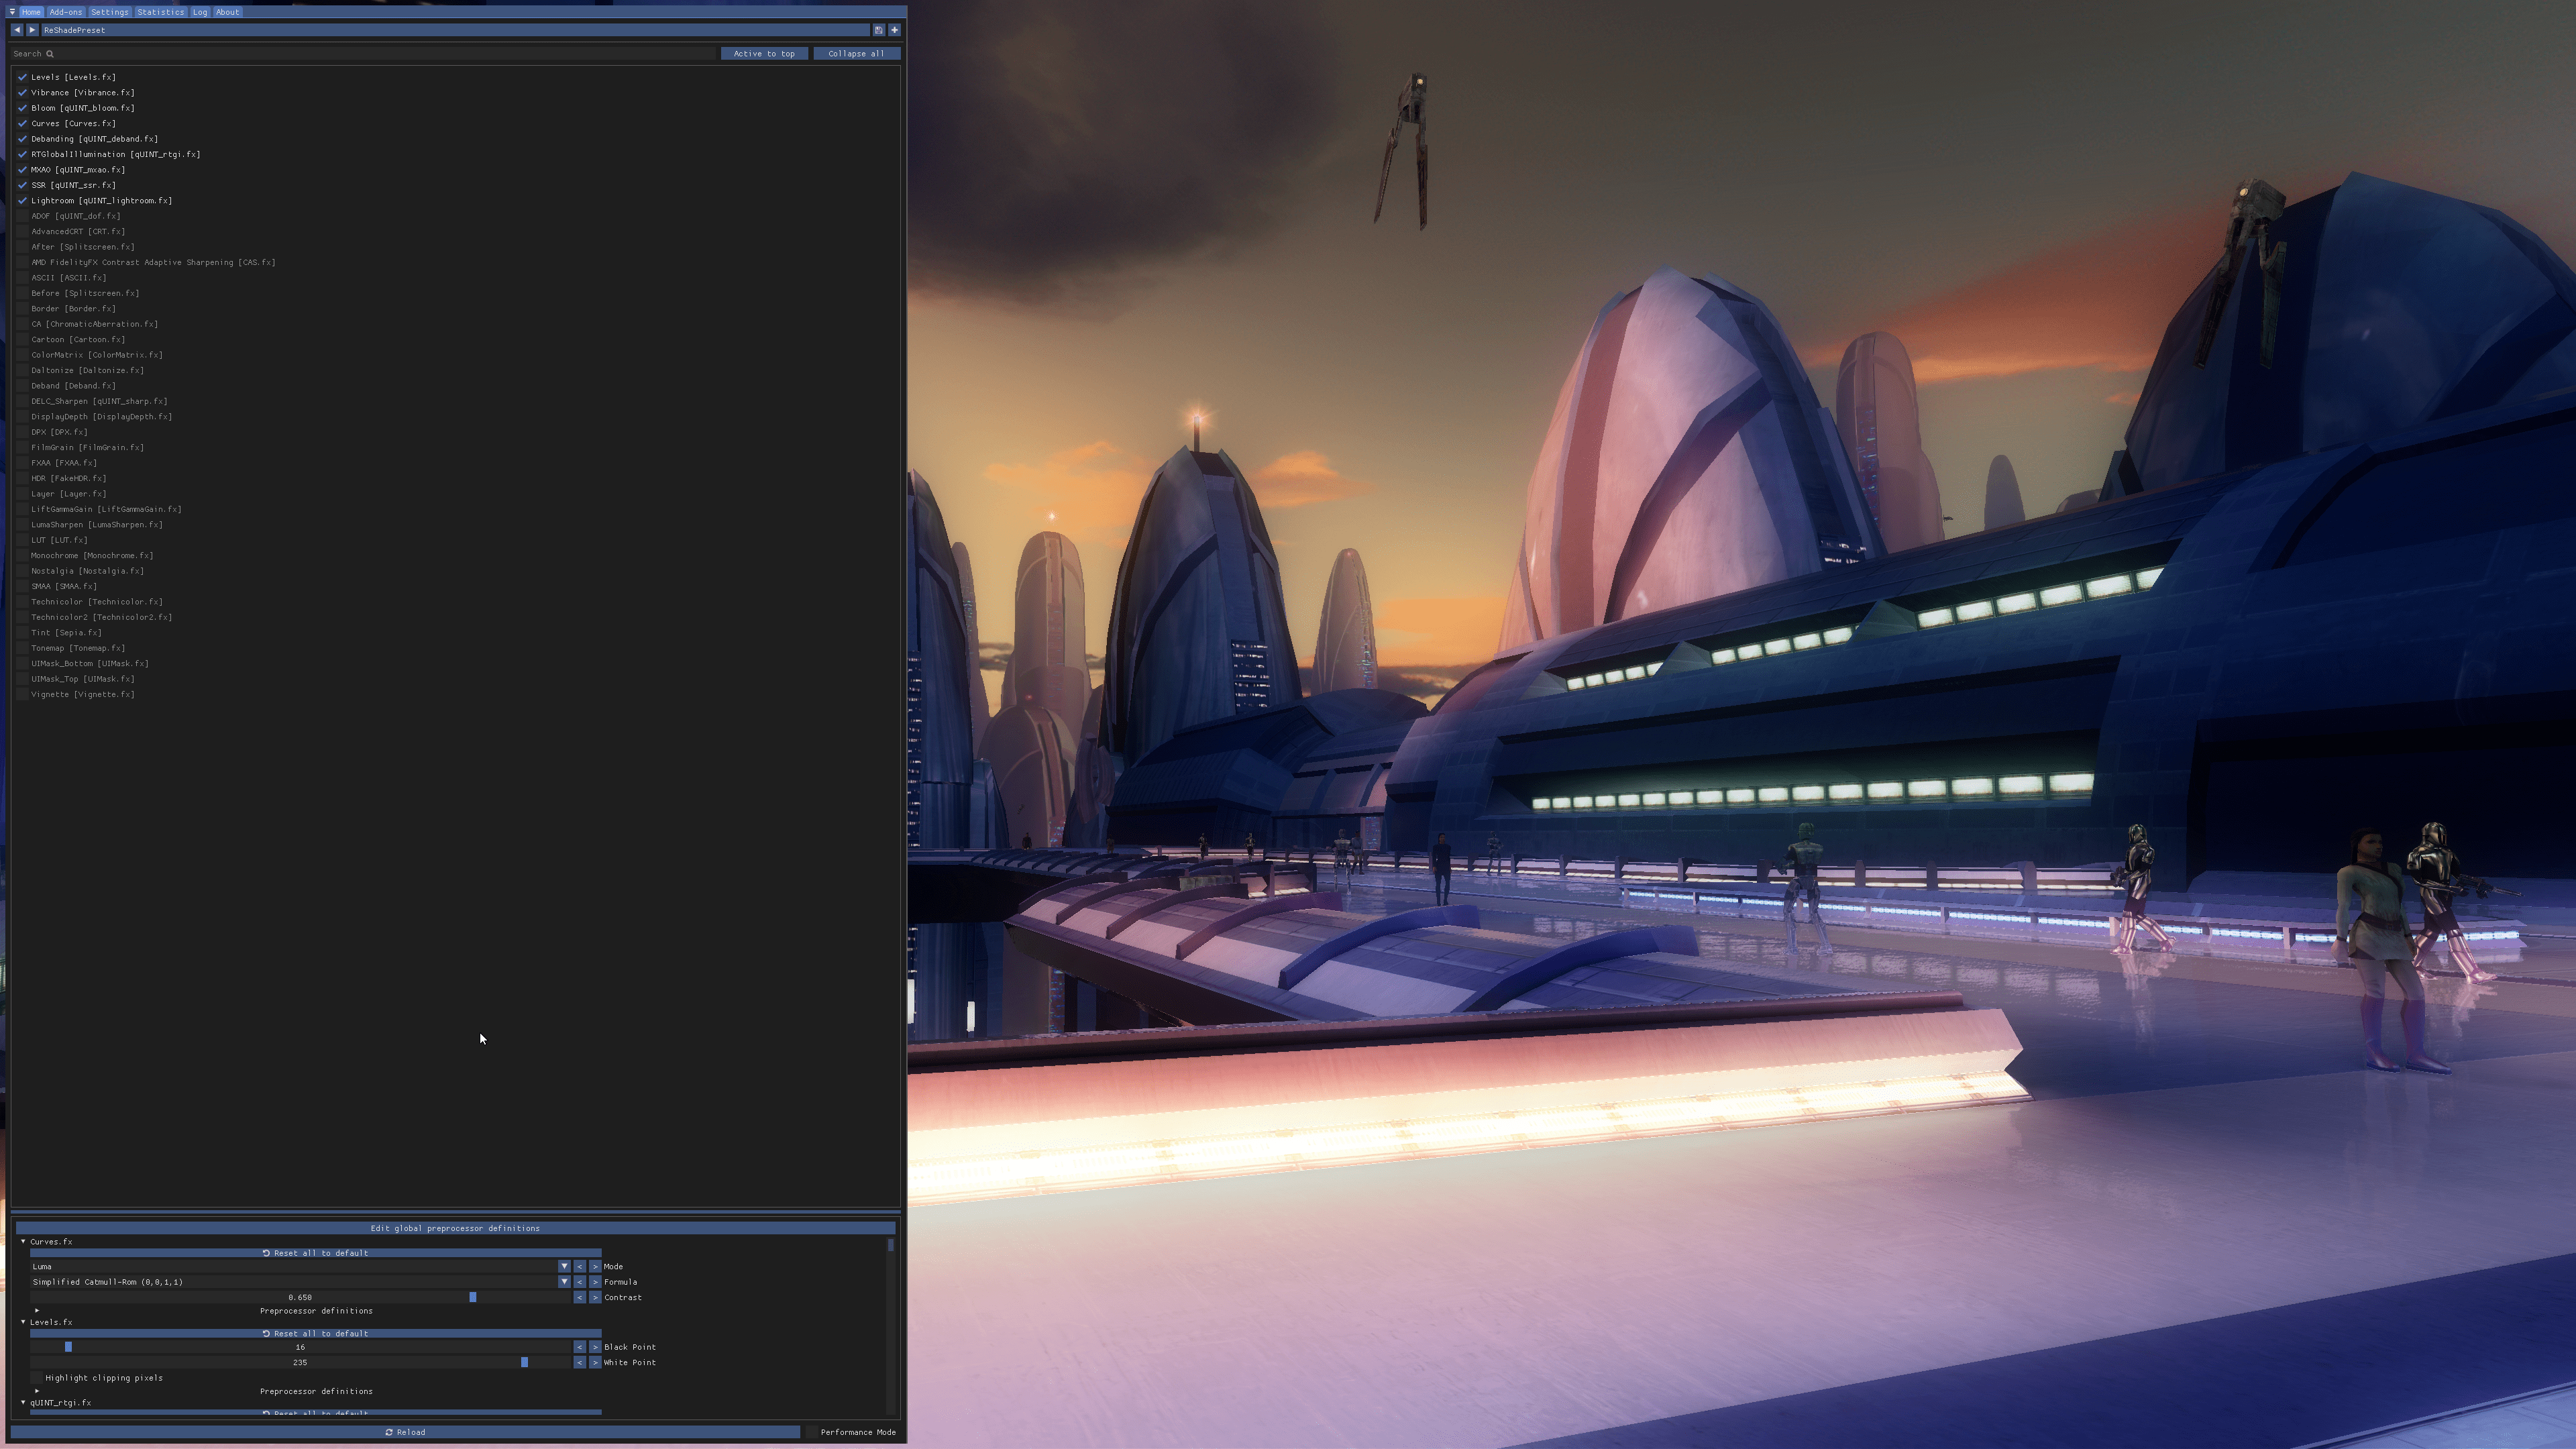Click the save preset floppy icon
Viewport: 2576px width, 1449px height.
click(879, 30)
